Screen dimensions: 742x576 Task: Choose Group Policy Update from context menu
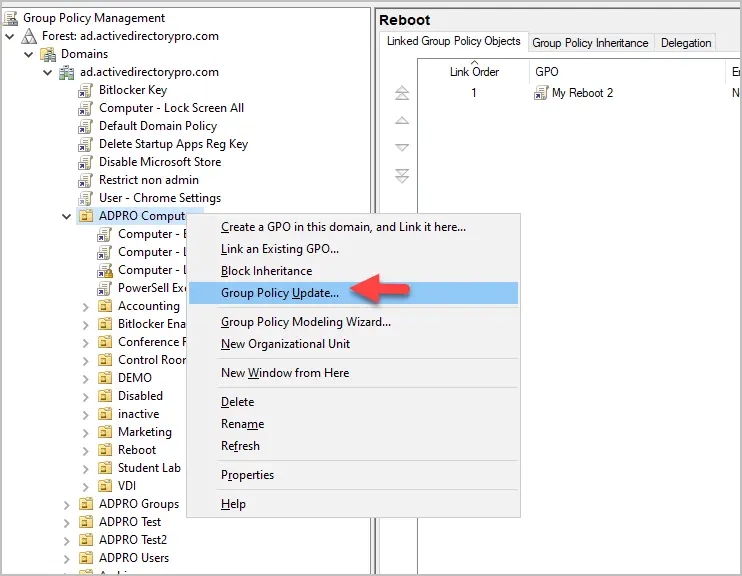click(x=353, y=293)
